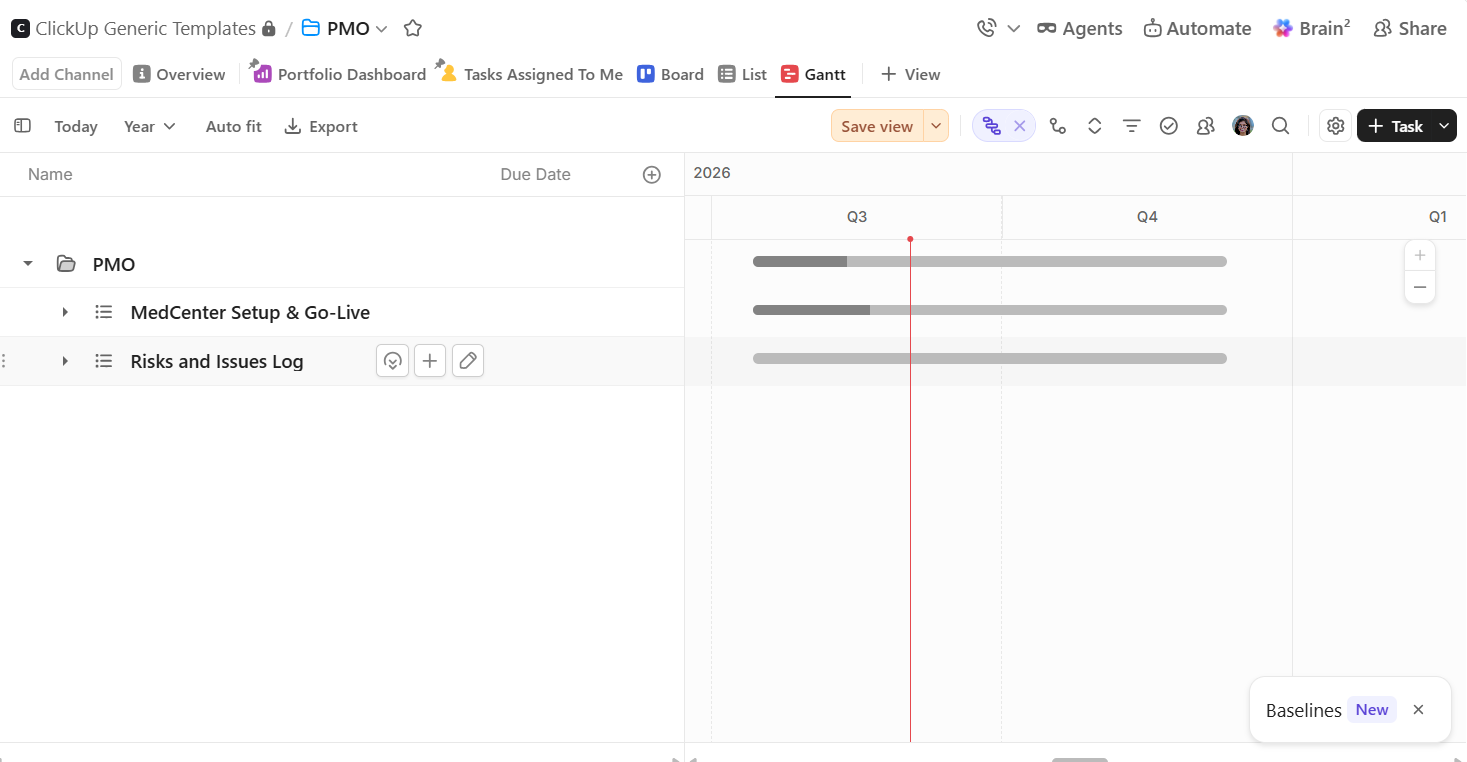Click the red today marker line
This screenshot has height=762, width=1467.
click(910, 490)
